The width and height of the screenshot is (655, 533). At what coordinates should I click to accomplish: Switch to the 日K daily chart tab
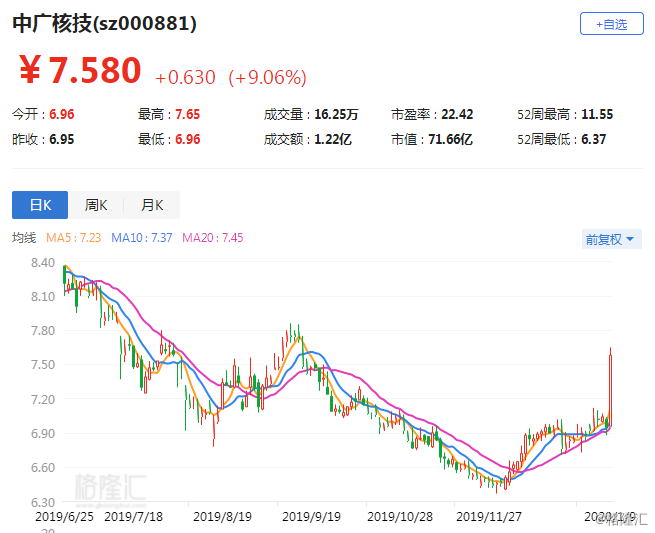coord(40,205)
